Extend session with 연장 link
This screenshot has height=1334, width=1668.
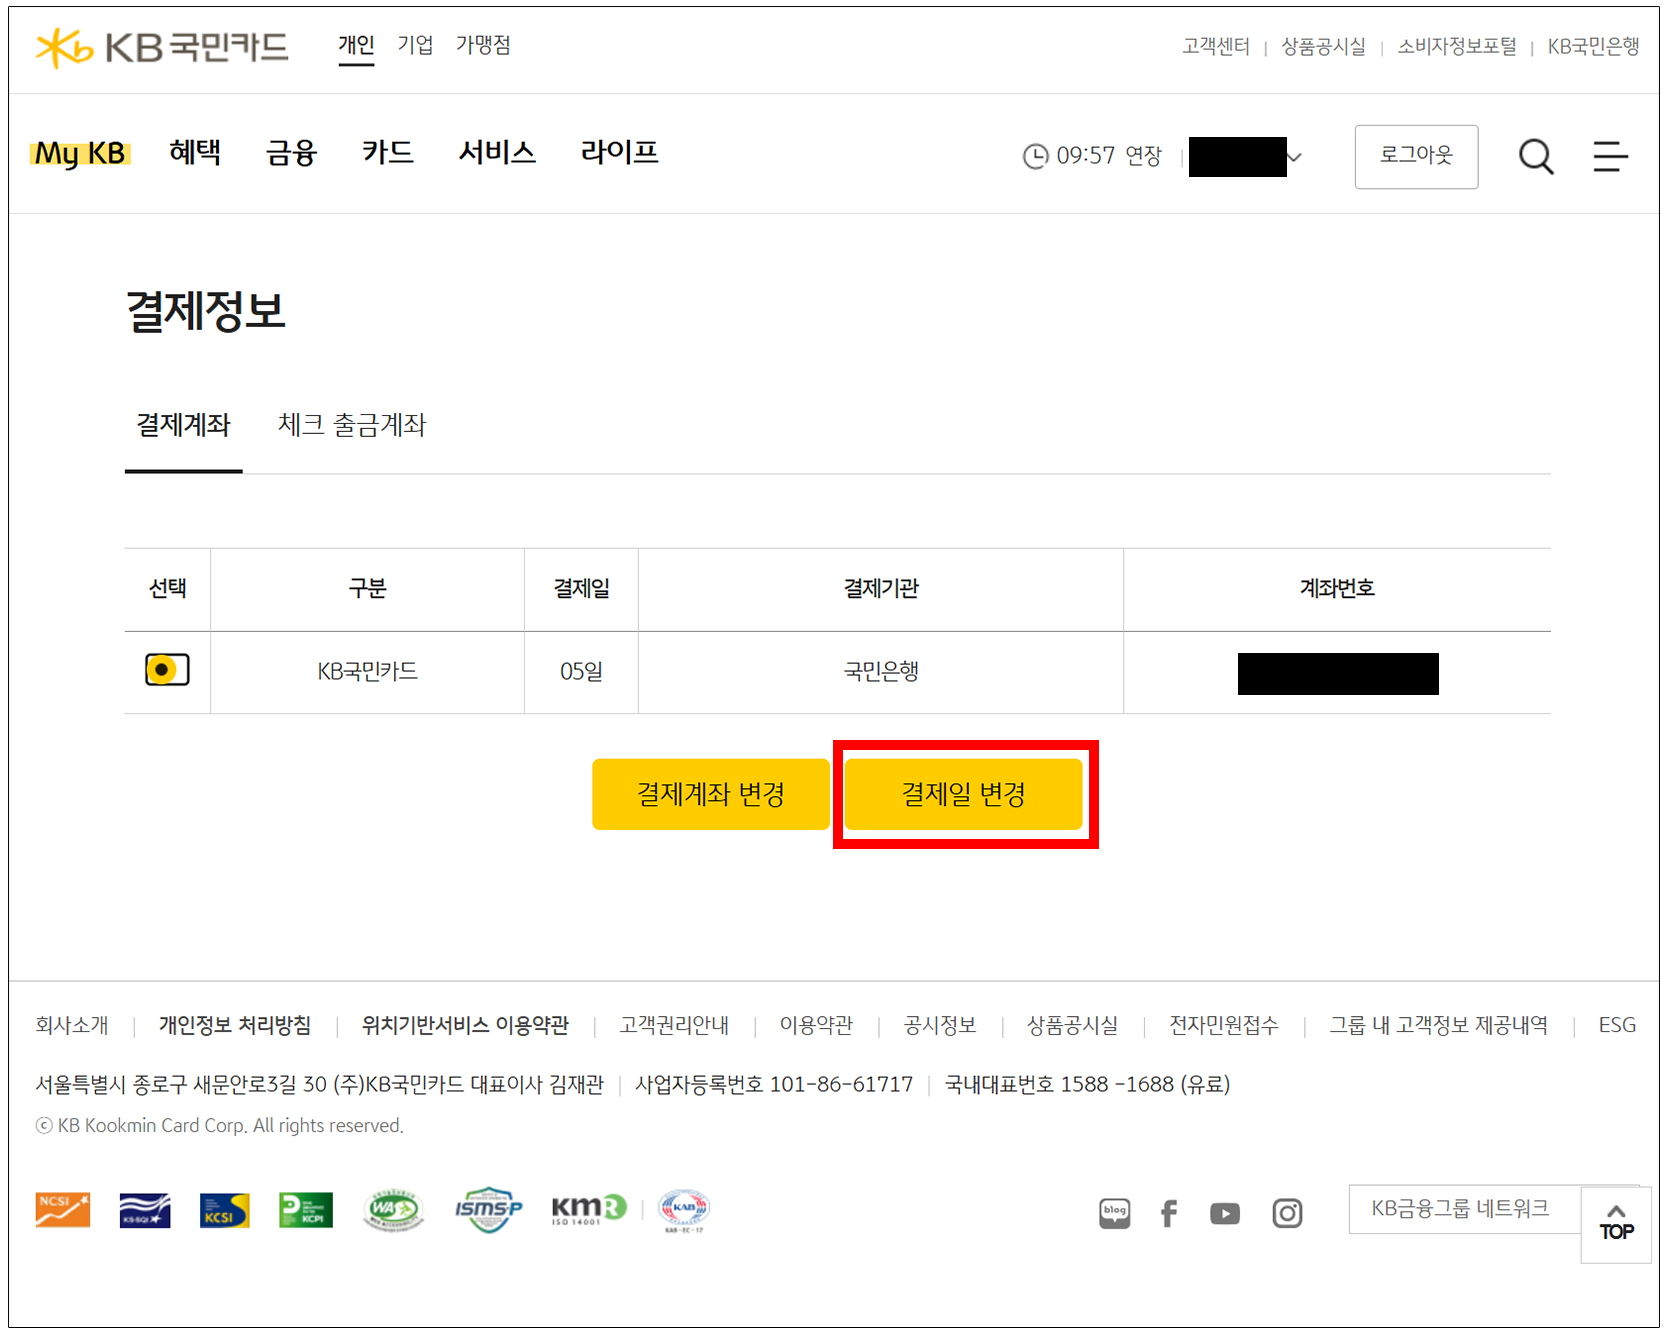click(1143, 156)
